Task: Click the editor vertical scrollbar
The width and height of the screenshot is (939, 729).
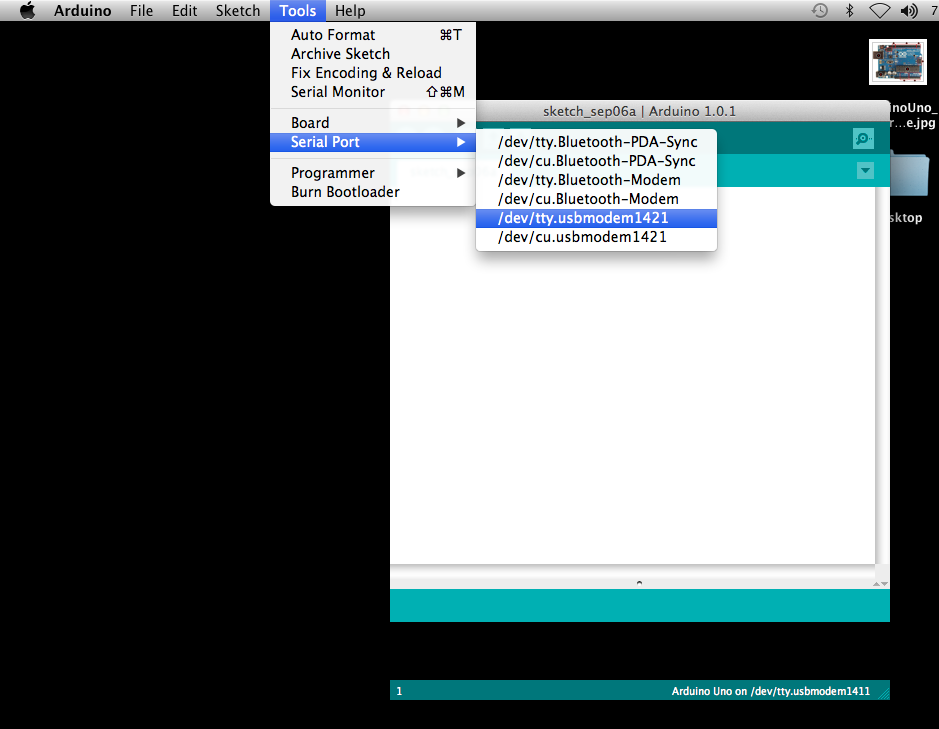Action: [x=882, y=375]
